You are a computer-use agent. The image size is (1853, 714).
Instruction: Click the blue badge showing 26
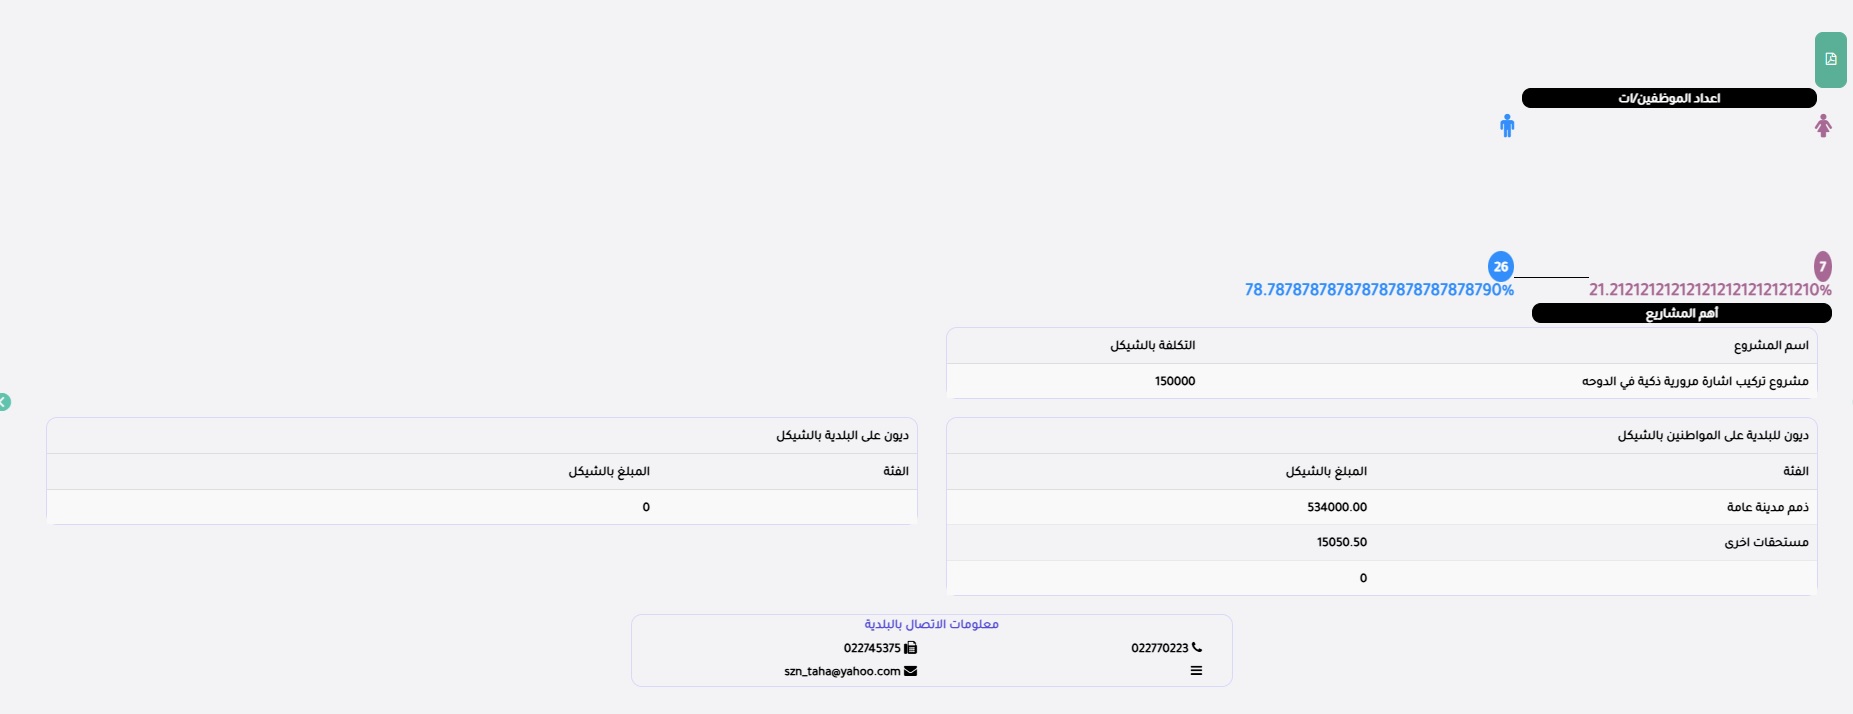(x=1500, y=266)
